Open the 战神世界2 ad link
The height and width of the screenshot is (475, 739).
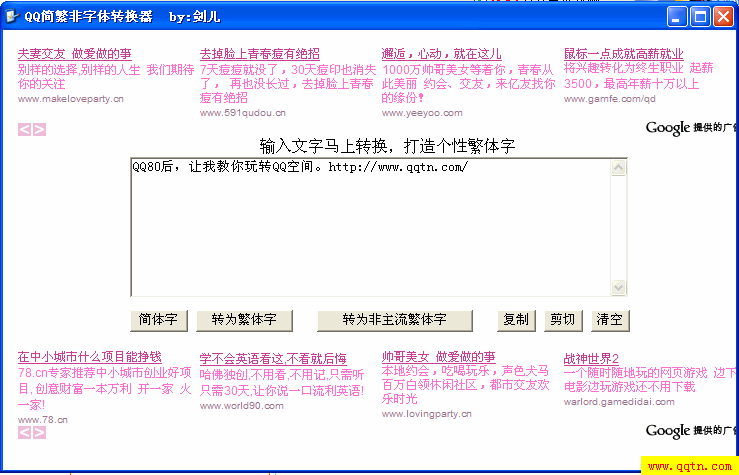click(592, 358)
